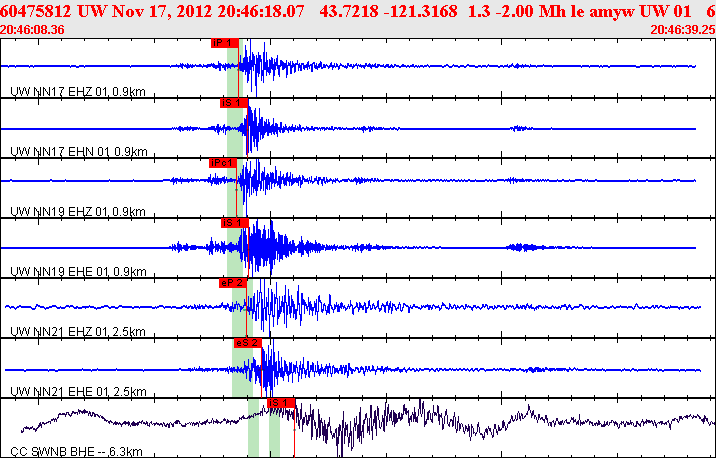716x458 pixels.
Task: Click channel label UW NN21 EHE 01 2.5km
Action: 78,392
